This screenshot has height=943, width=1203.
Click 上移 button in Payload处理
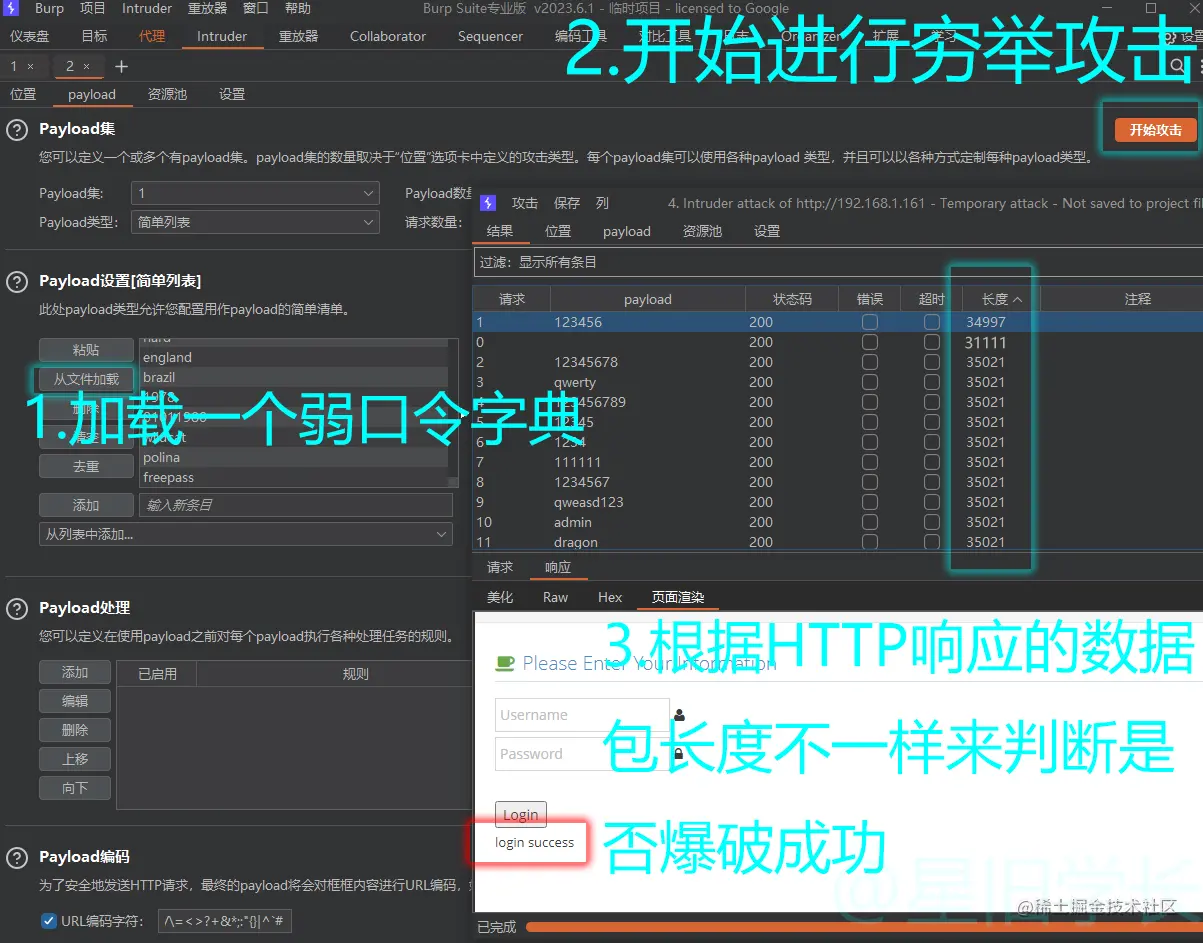(75, 759)
